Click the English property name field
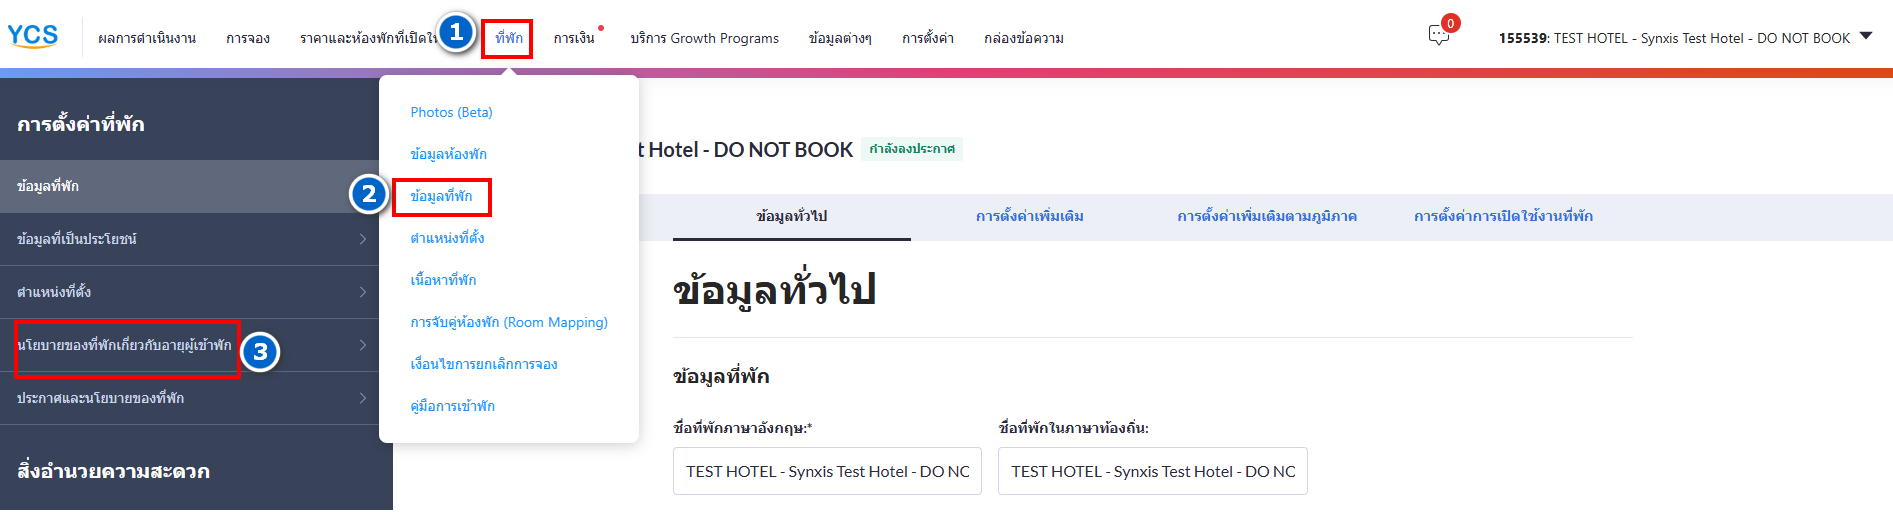1893x512 pixels. click(828, 471)
